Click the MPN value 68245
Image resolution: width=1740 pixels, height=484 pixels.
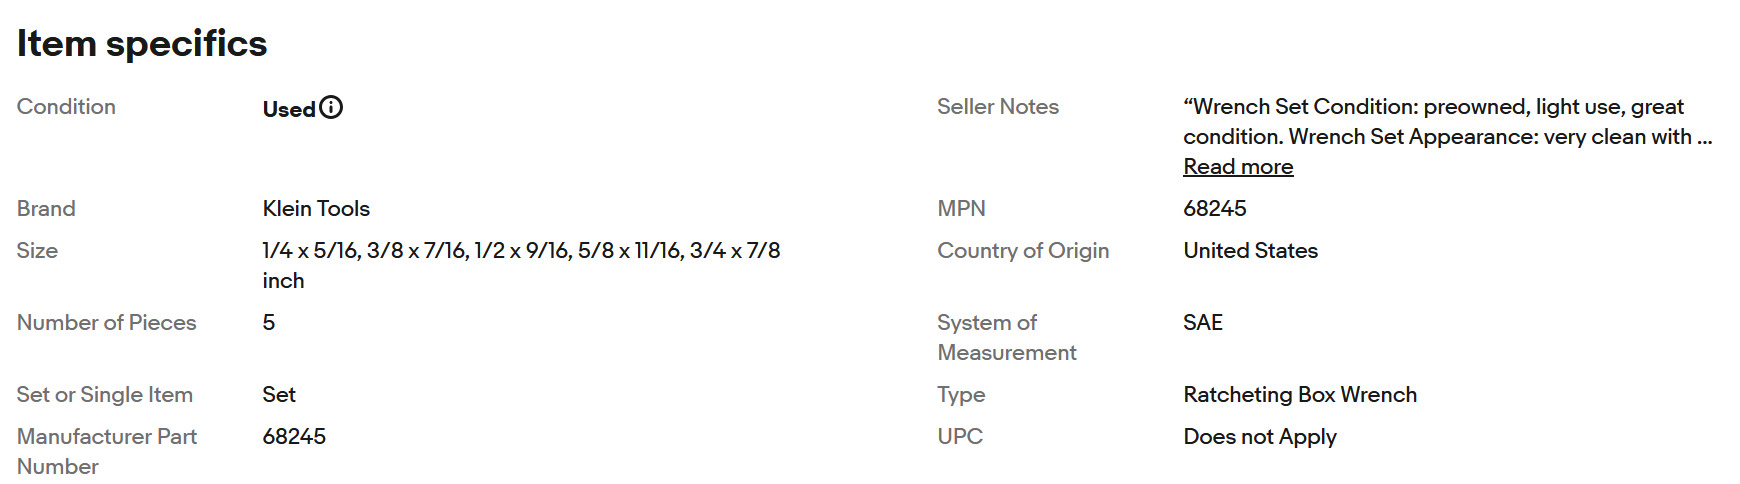(x=1215, y=209)
